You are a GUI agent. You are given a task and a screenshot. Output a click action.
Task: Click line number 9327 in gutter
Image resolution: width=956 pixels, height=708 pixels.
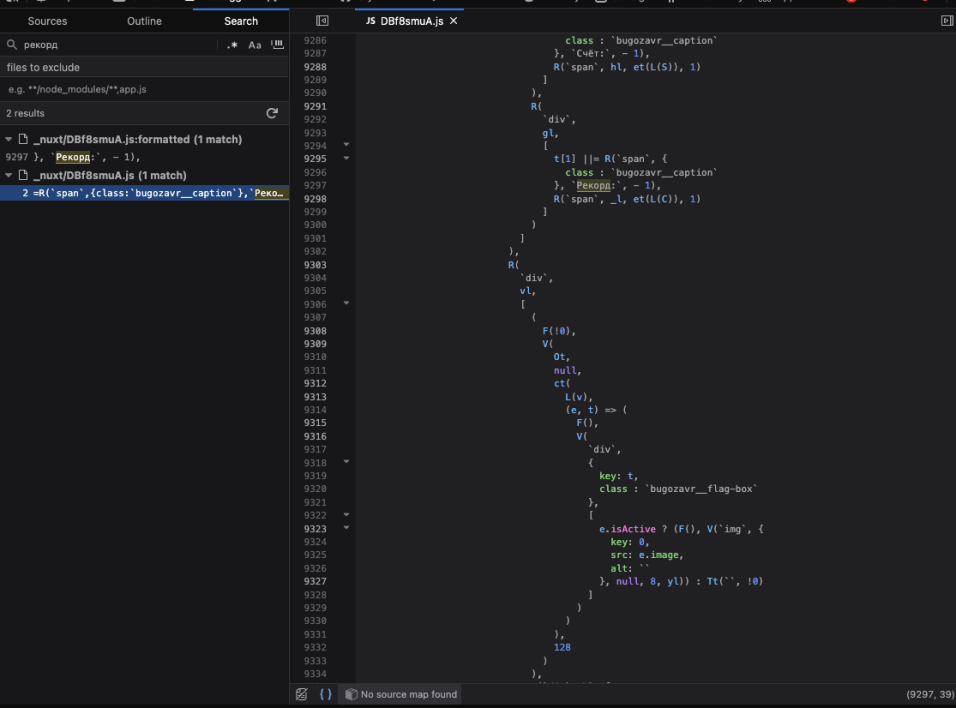(315, 581)
